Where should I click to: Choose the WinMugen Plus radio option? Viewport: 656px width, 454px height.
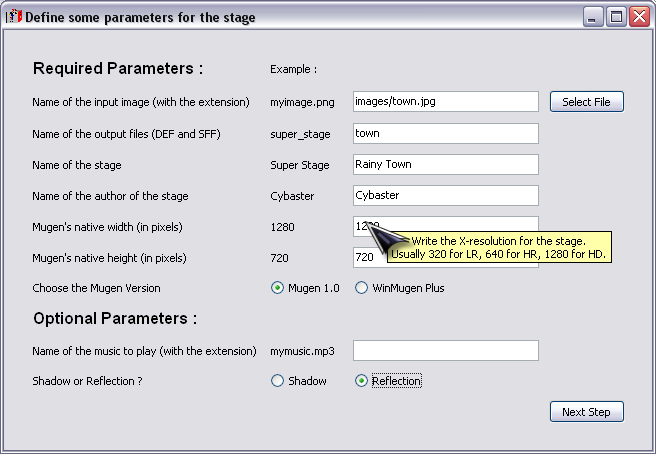pos(362,288)
